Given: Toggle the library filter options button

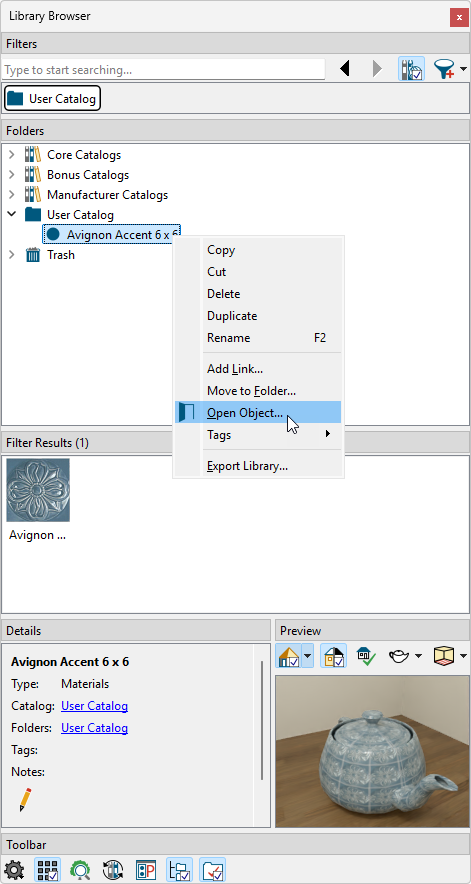Looking at the screenshot, I should point(412,69).
